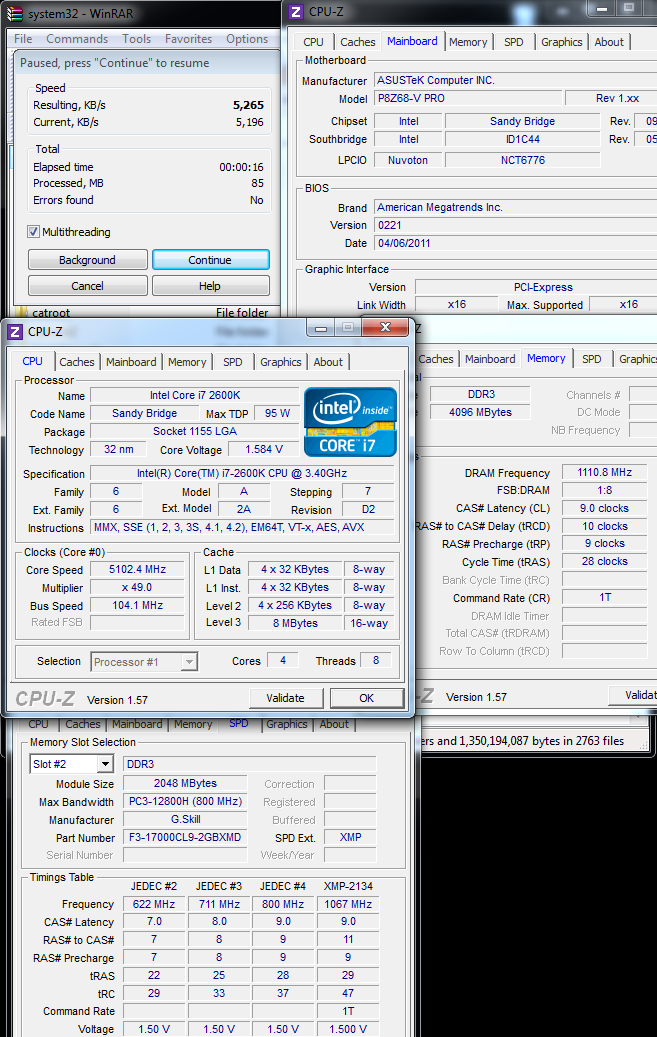The image size is (657, 1037).
Task: Select SPD tab in bottom CPU-Z window
Action: click(x=239, y=724)
